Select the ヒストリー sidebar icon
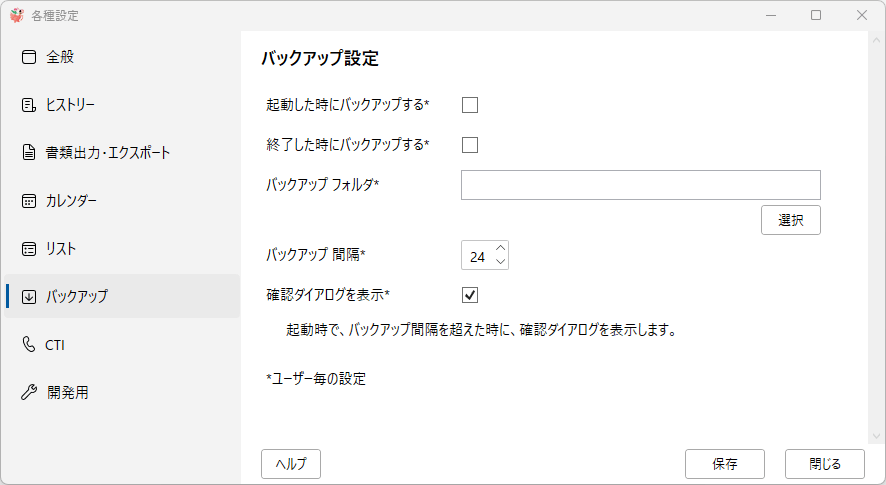The image size is (886, 485). pyautogui.click(x=29, y=105)
